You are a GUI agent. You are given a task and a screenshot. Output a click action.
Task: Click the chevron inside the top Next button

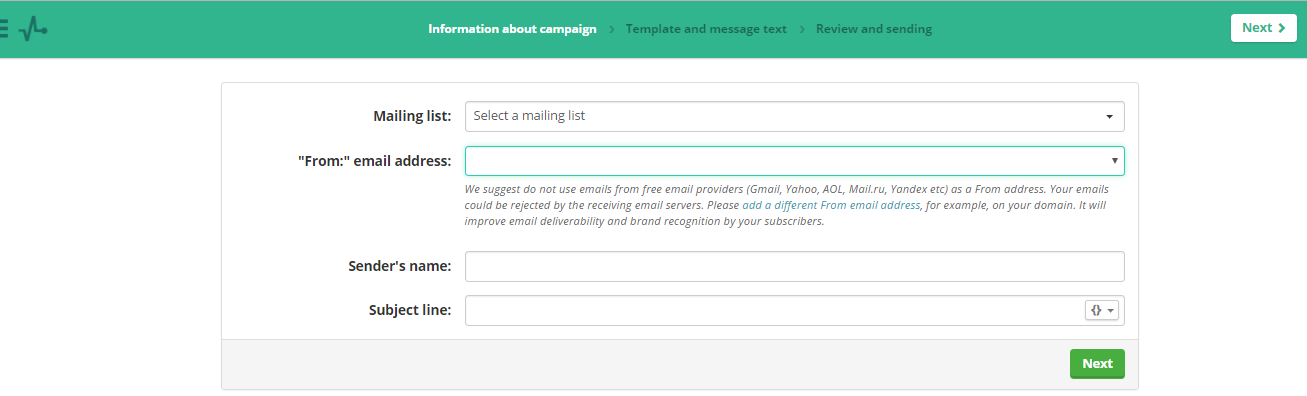pyautogui.click(x=1281, y=28)
